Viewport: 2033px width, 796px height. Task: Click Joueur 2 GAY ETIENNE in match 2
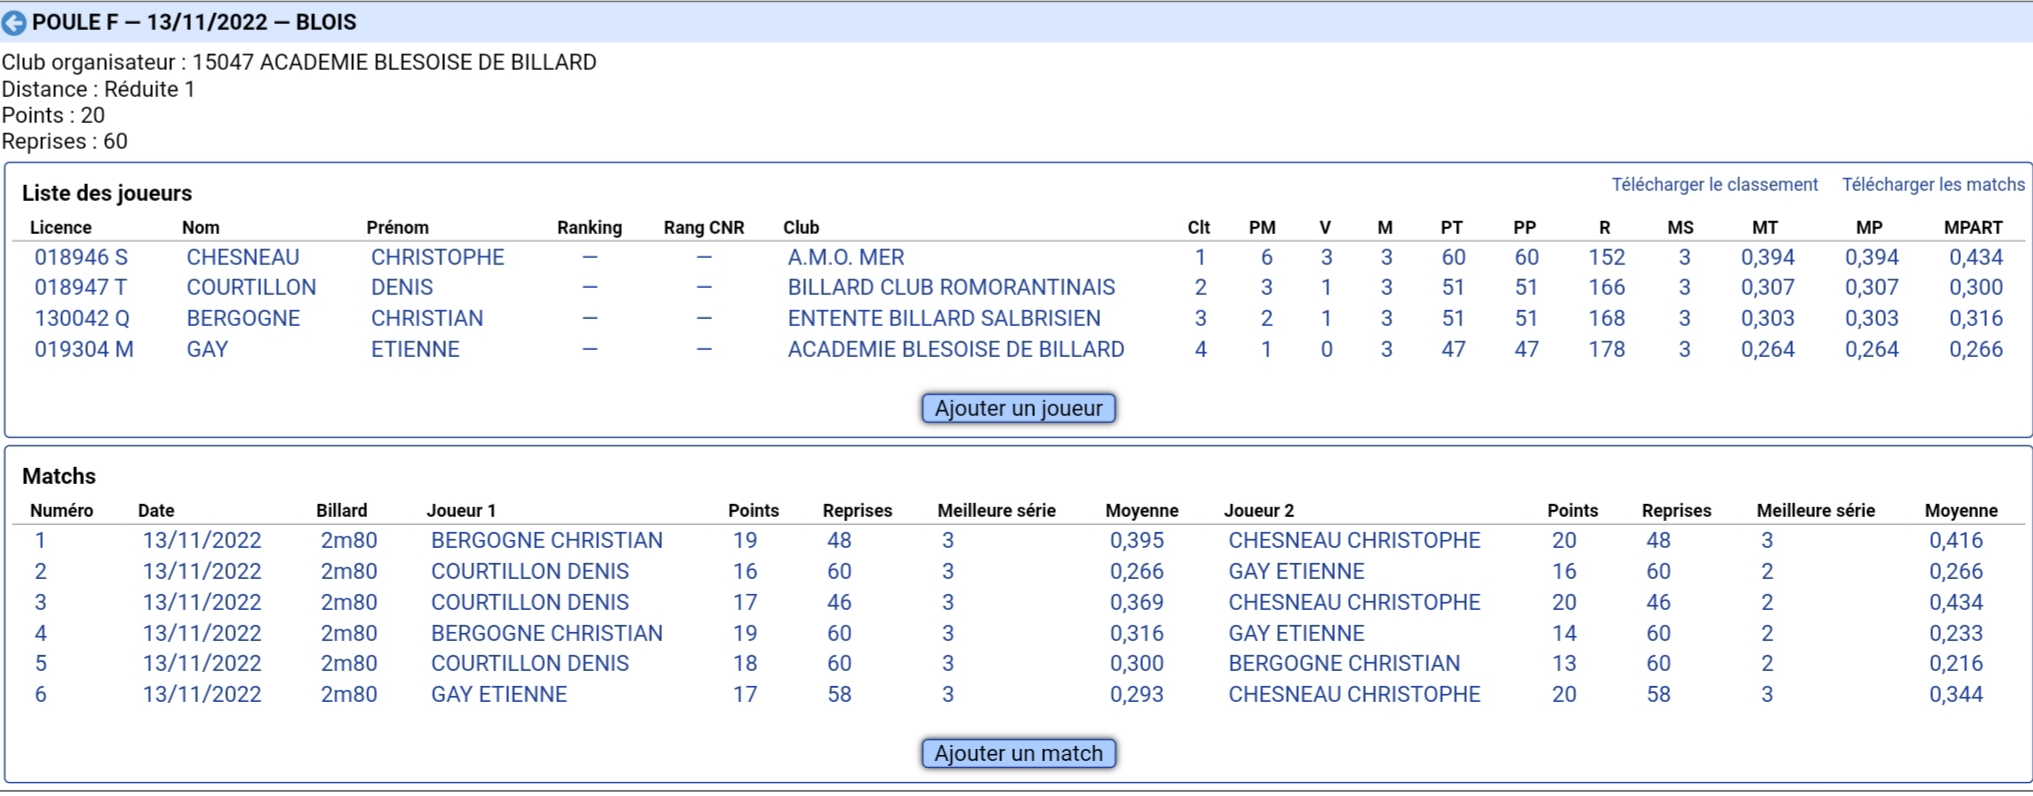1296,571
